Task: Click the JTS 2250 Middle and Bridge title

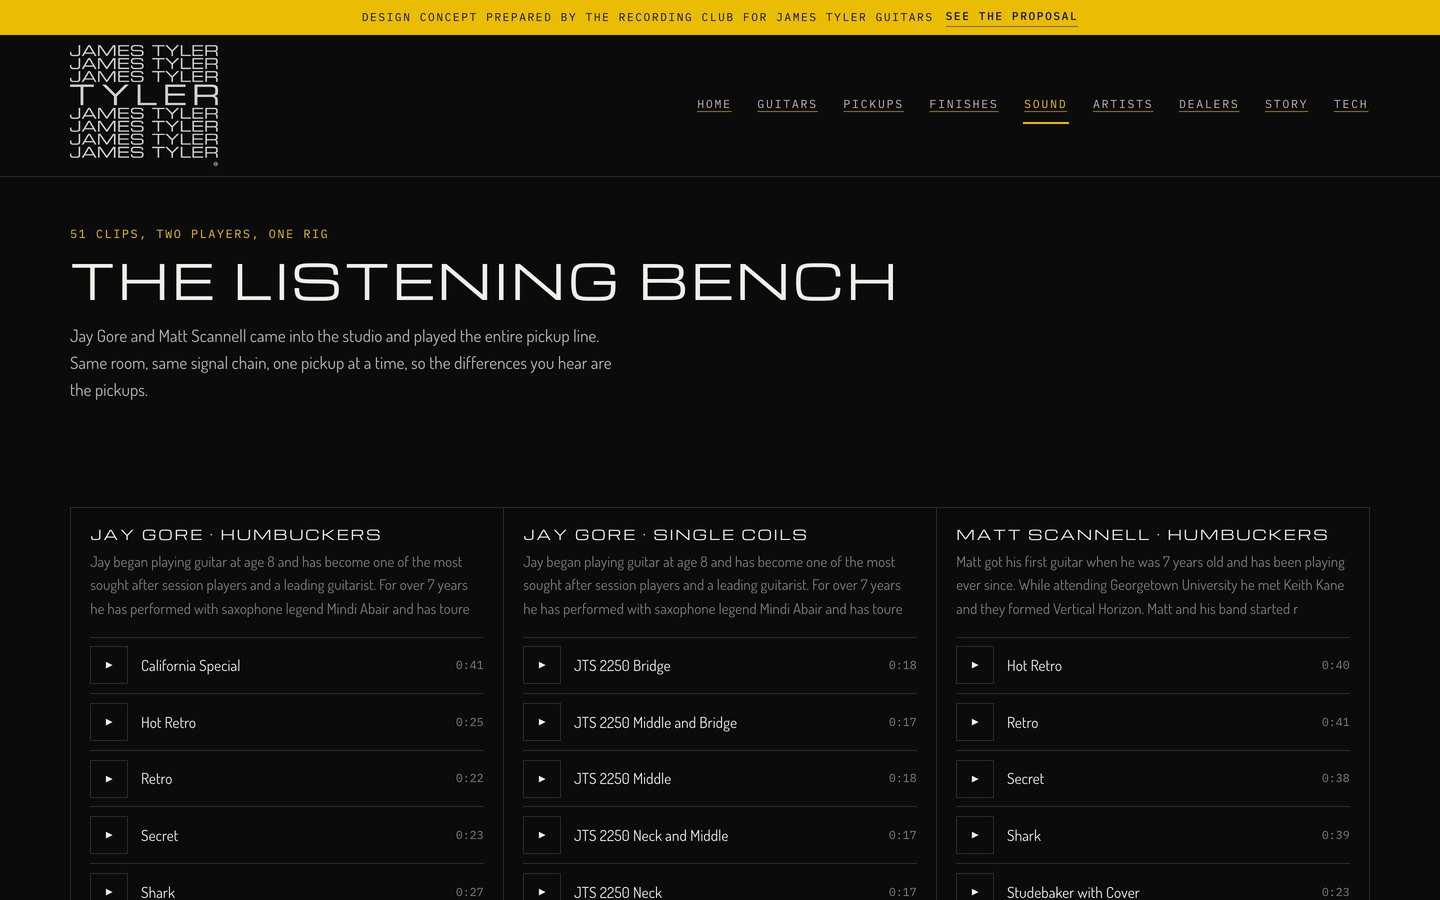Action: click(x=655, y=723)
